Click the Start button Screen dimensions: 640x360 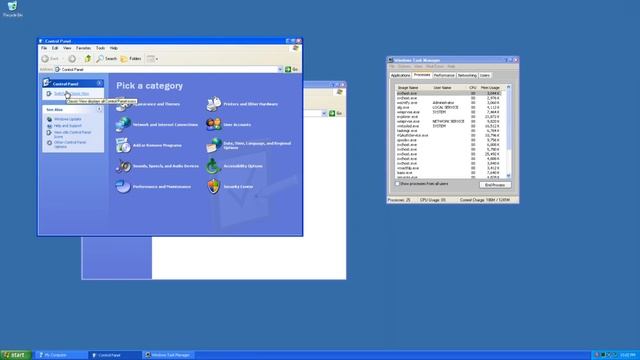pos(16,355)
